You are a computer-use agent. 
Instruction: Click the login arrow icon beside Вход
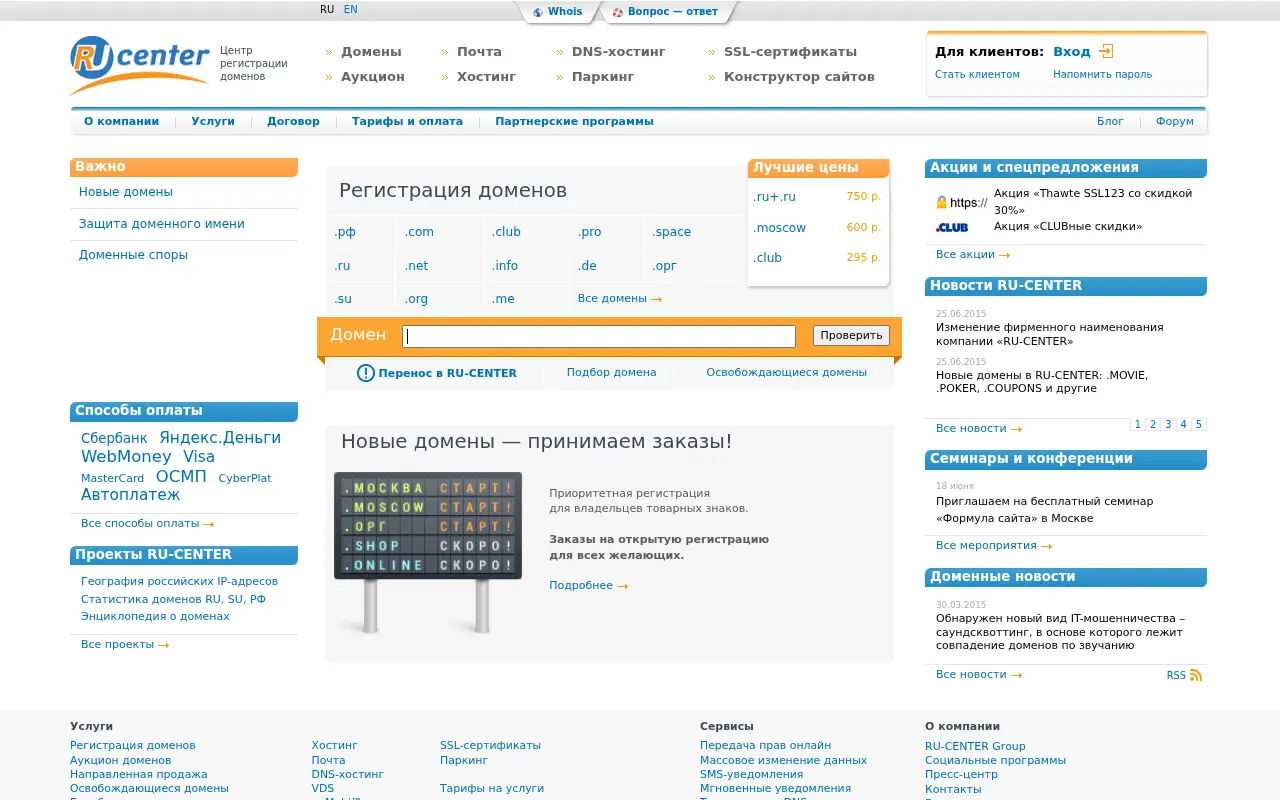pyautogui.click(x=1106, y=51)
